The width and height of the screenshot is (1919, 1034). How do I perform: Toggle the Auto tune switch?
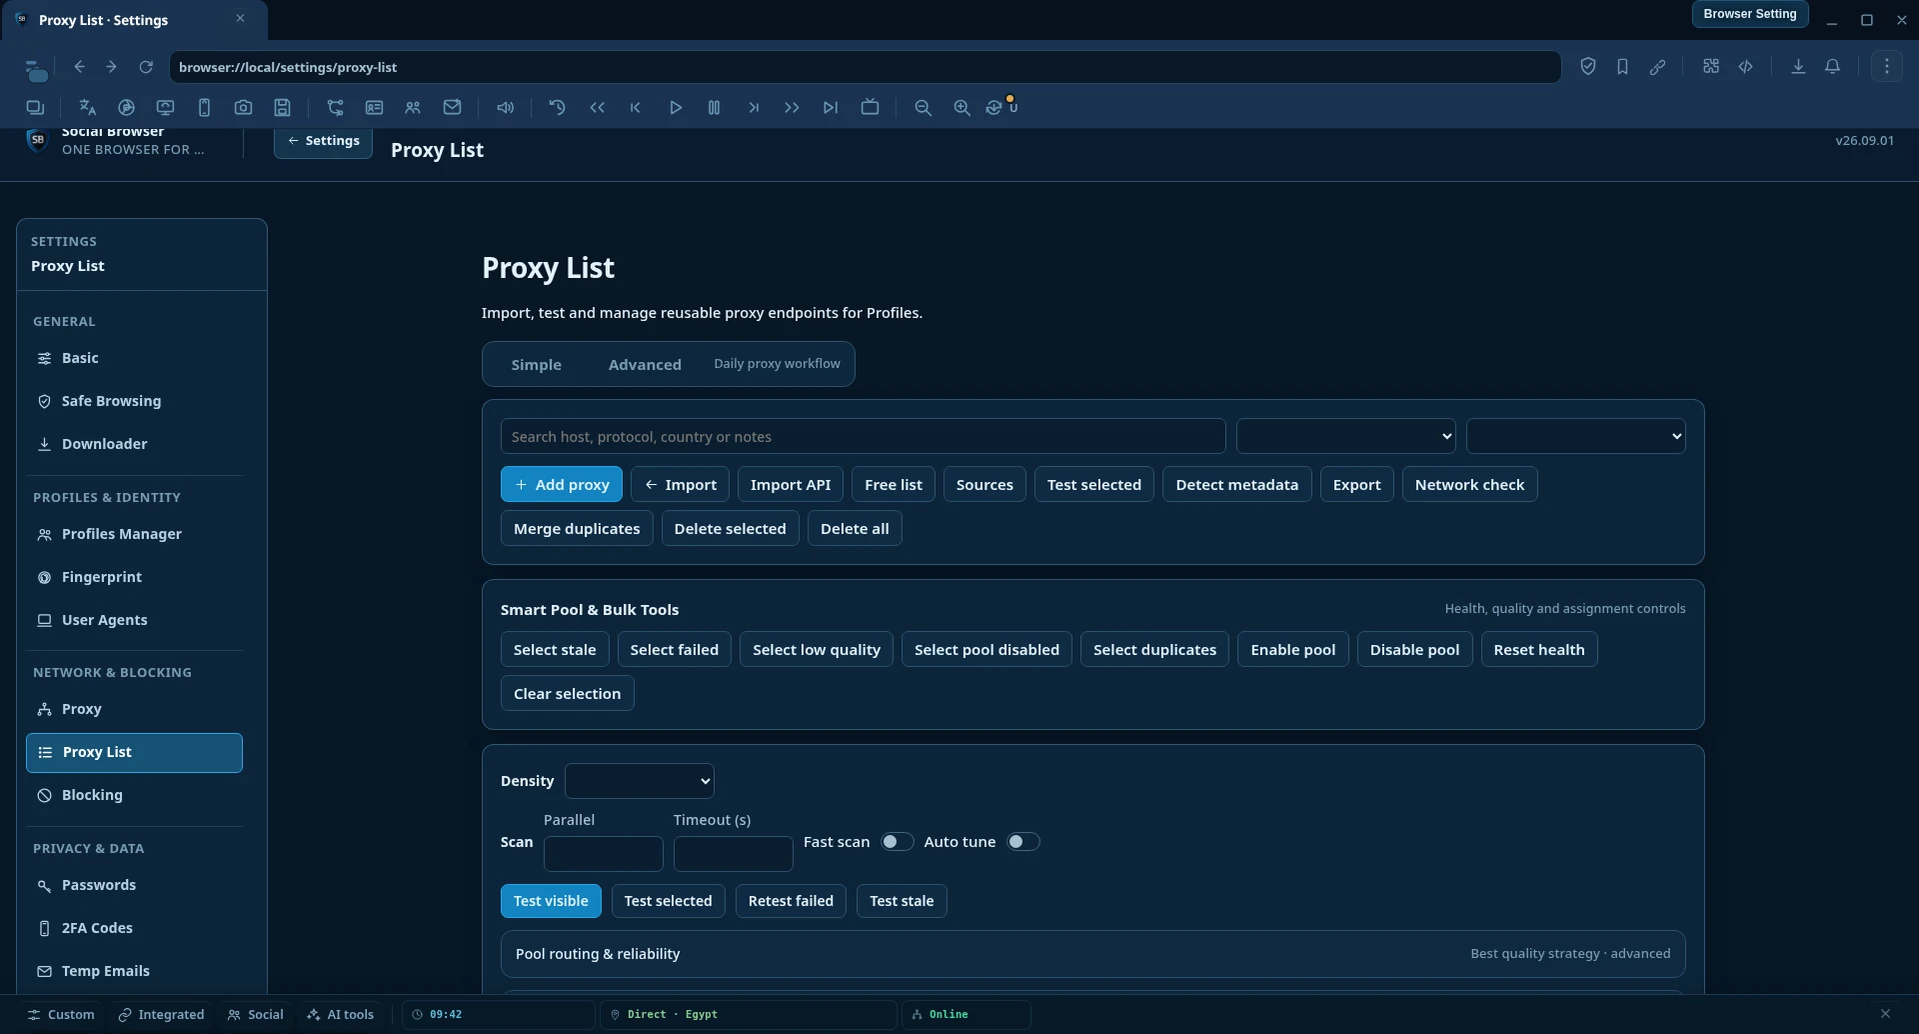(1022, 841)
